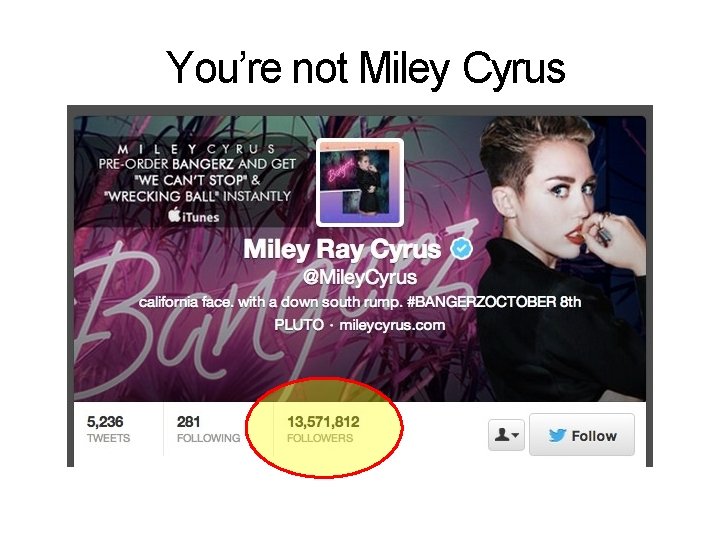Open the user actions person dropdown
The height and width of the screenshot is (540, 720).
coord(506,434)
